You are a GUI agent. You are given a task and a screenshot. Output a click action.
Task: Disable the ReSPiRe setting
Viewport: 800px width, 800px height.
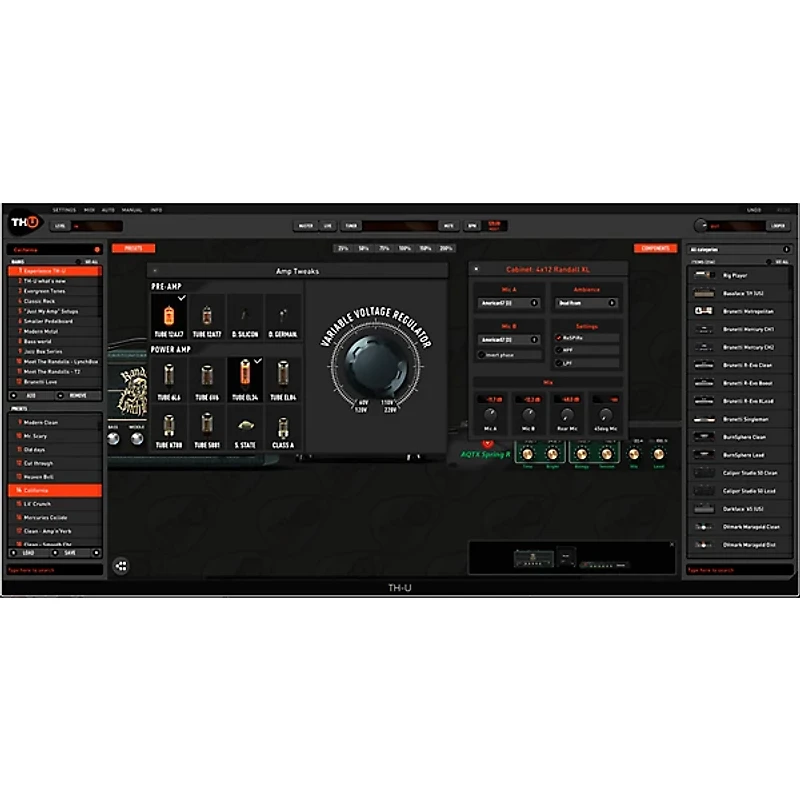coord(559,338)
